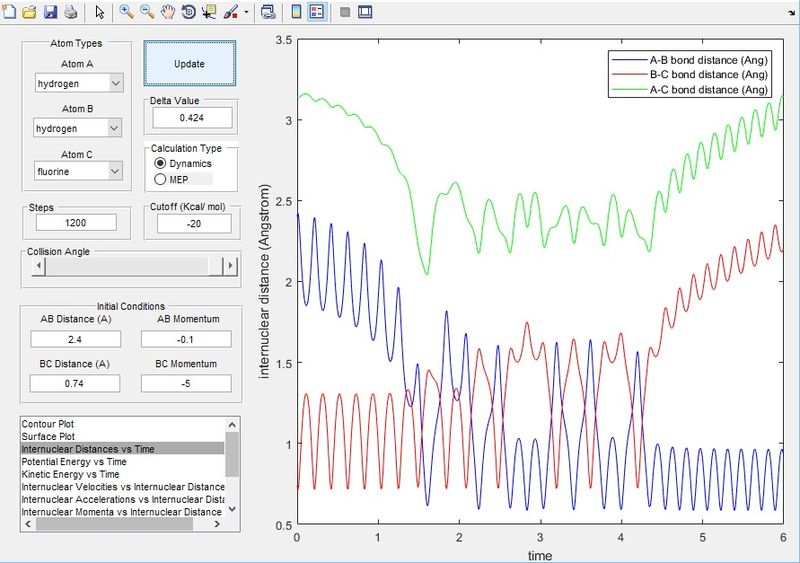Save the figure with the floppy disk icon
This screenshot has width=800, height=563.
click(x=50, y=12)
